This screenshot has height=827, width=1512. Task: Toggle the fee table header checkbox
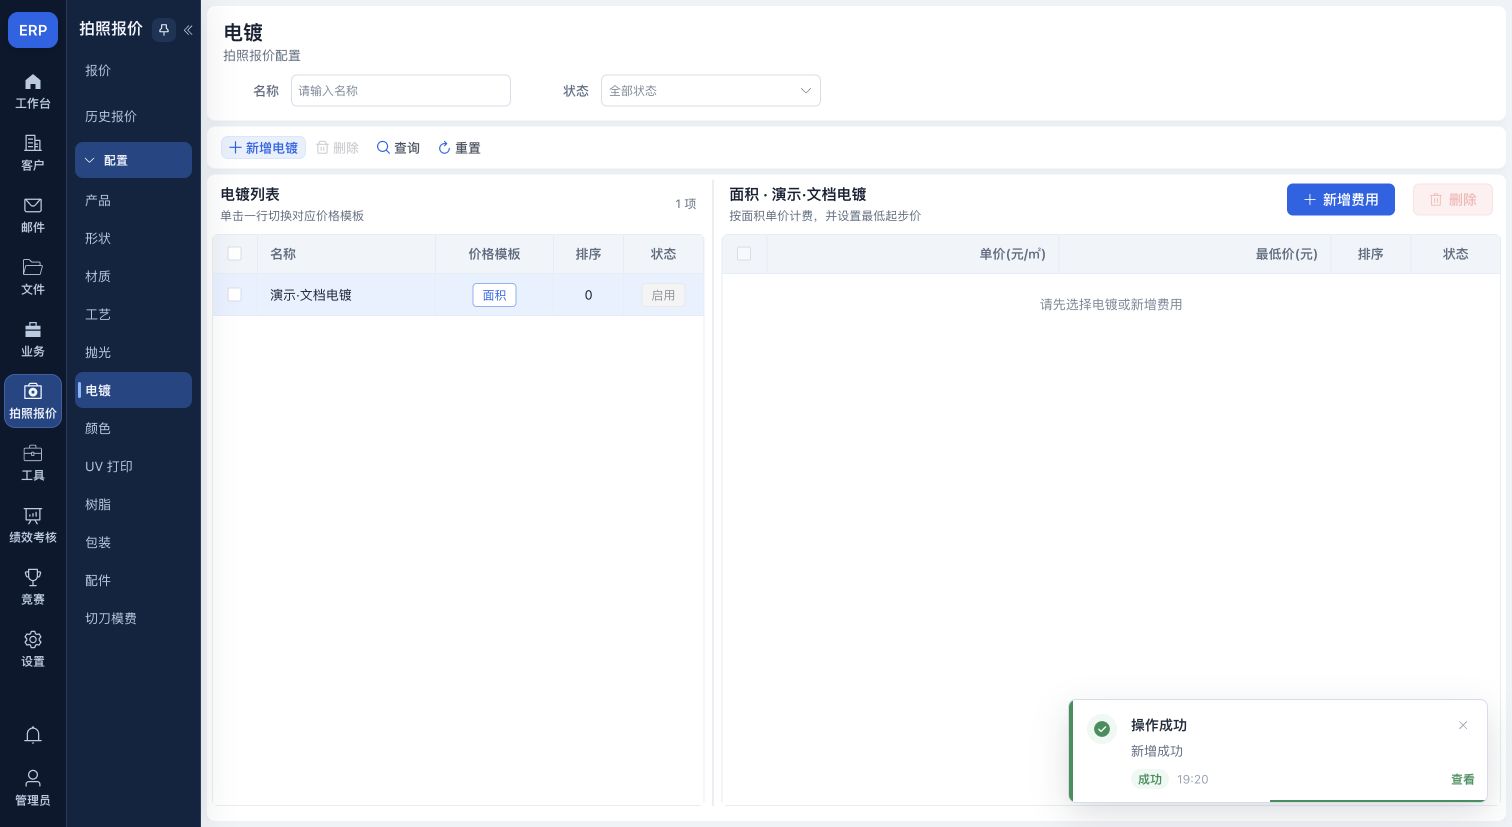click(744, 254)
